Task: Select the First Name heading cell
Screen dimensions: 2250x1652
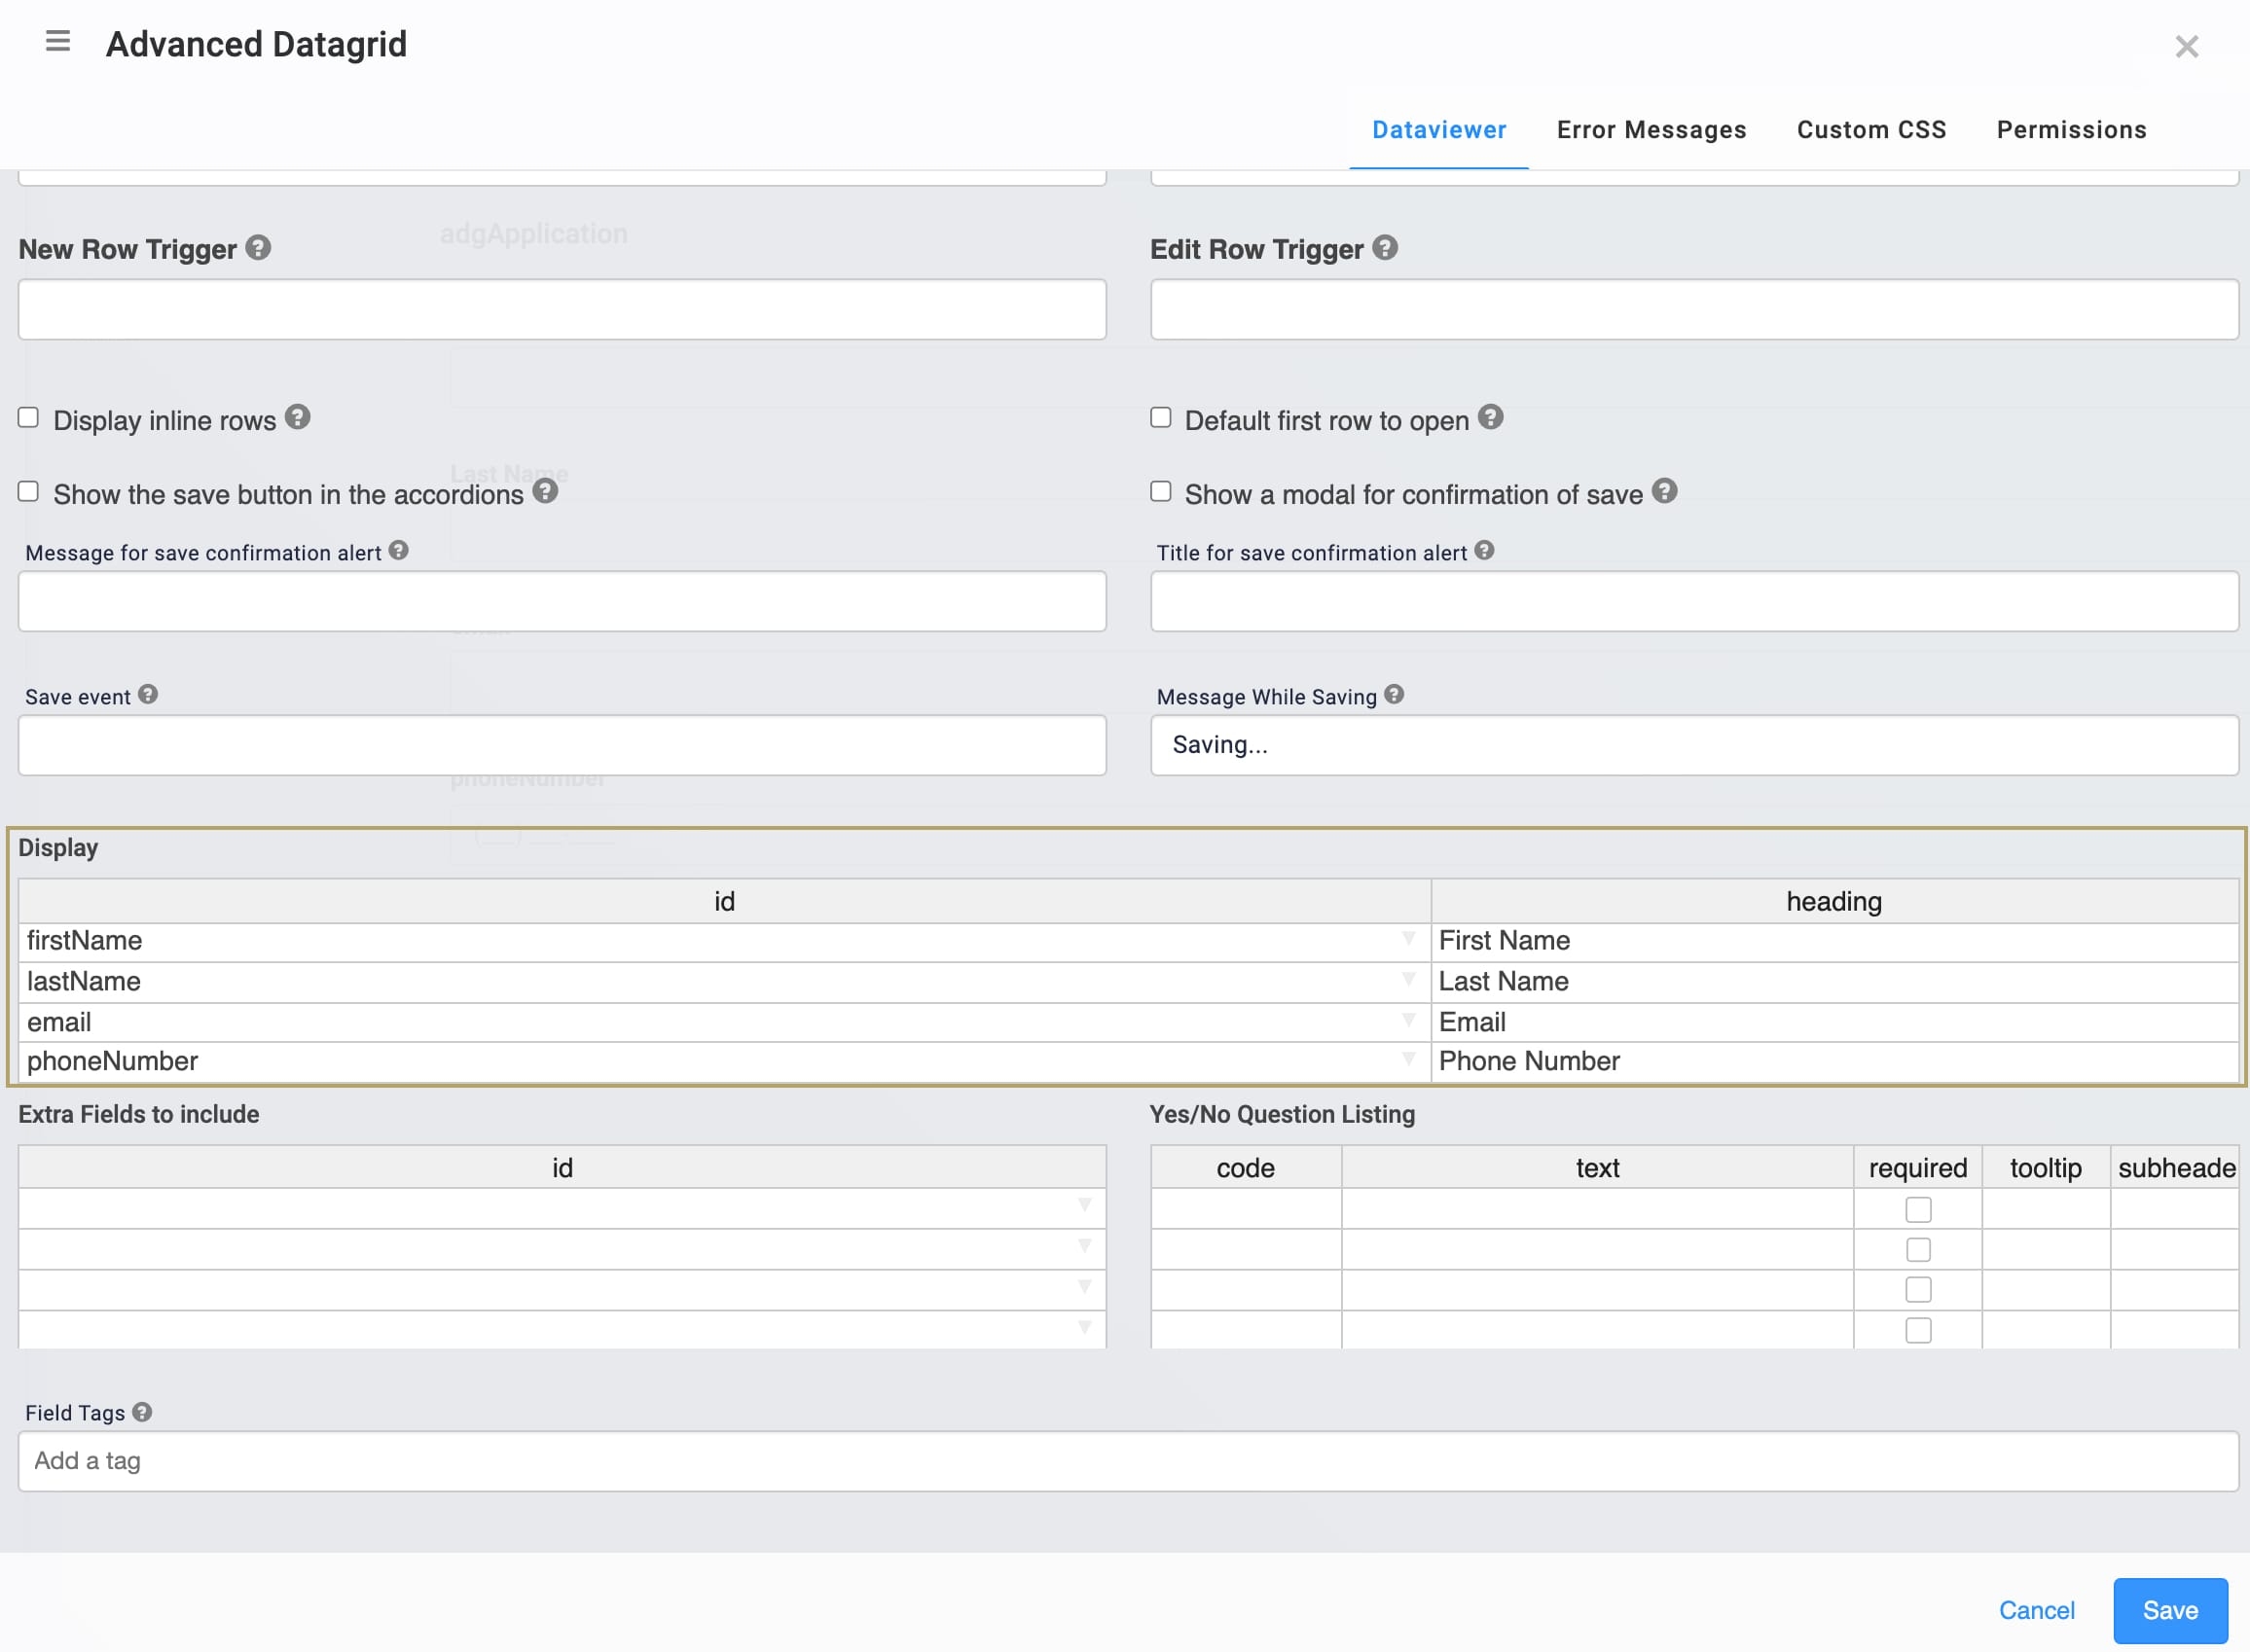Action: (1834, 942)
